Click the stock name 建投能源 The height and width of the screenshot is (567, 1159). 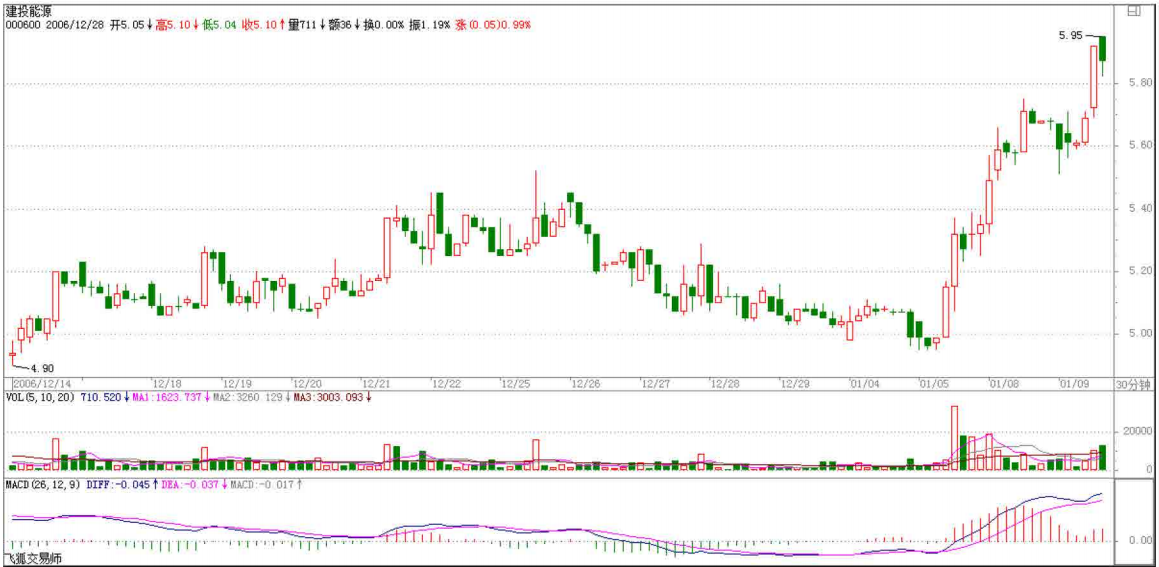[x=29, y=10]
